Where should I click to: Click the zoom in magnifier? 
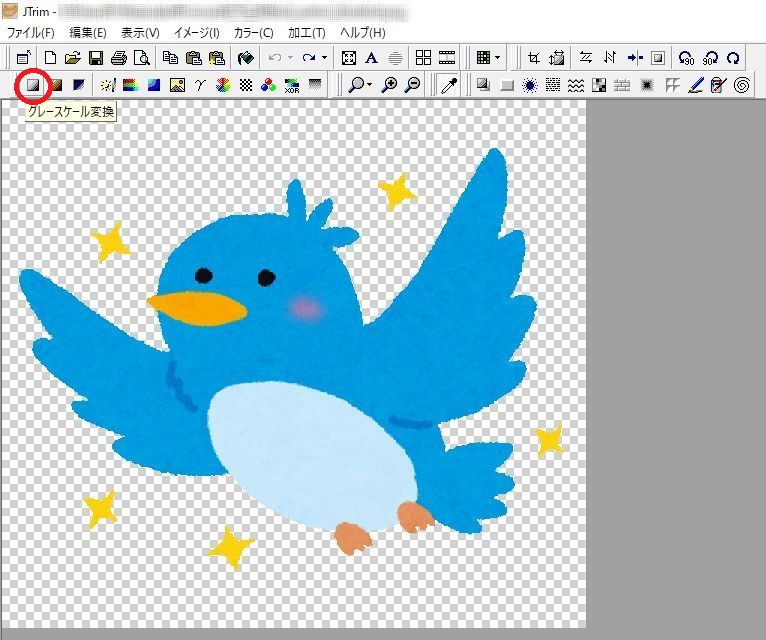[390, 86]
